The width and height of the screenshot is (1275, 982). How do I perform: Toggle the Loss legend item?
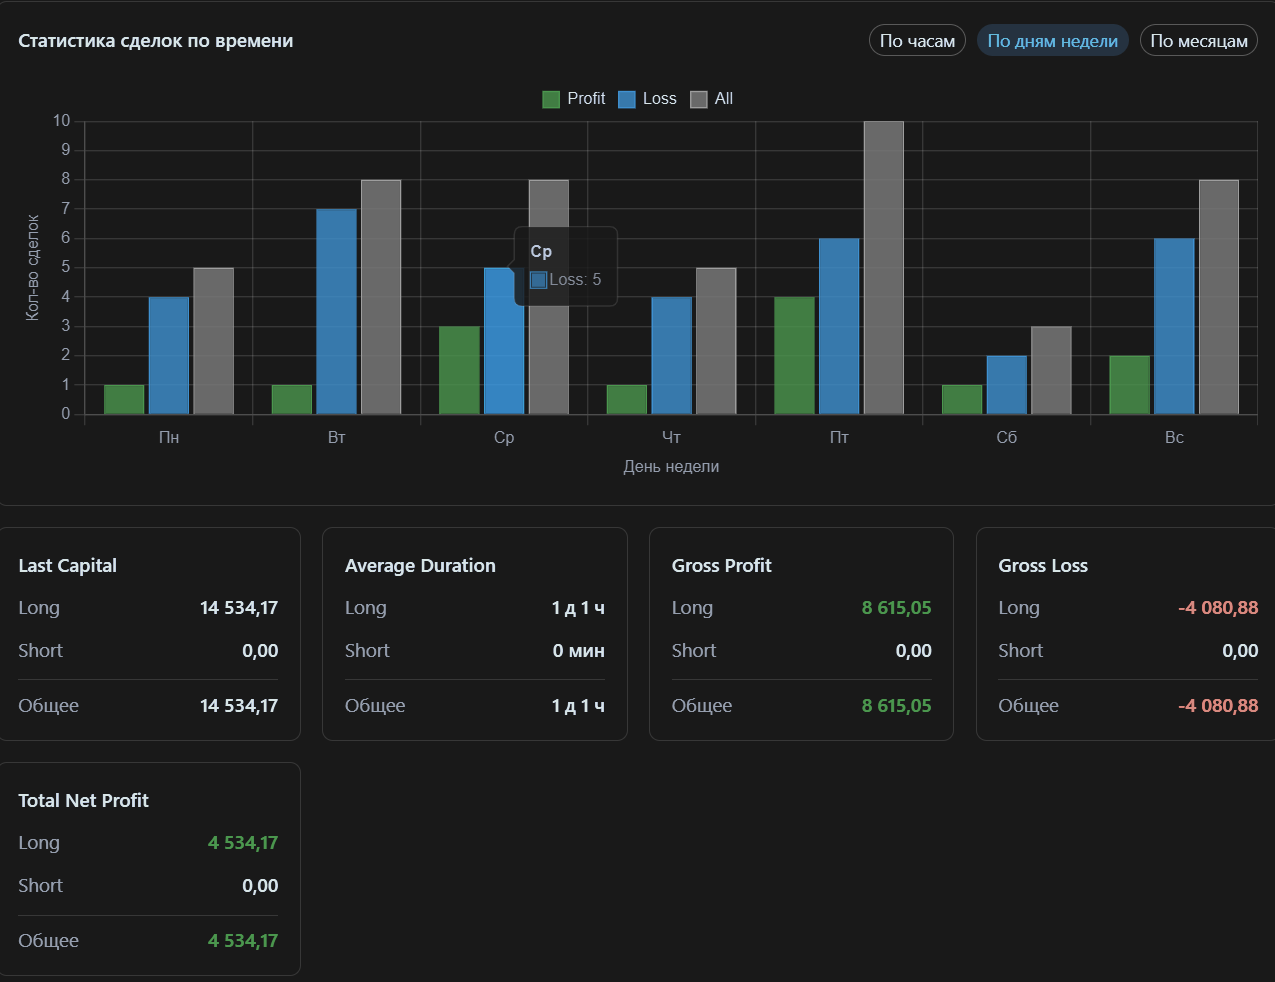pyautogui.click(x=647, y=99)
